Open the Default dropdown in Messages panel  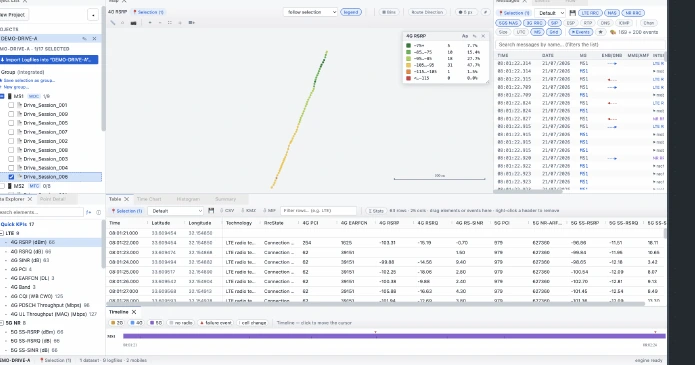click(550, 13)
